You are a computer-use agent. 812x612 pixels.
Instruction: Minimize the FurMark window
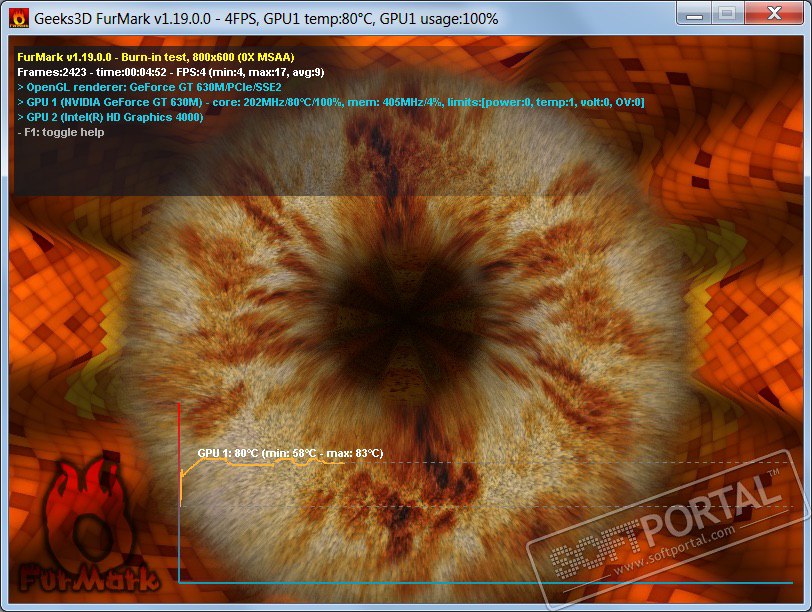point(694,14)
